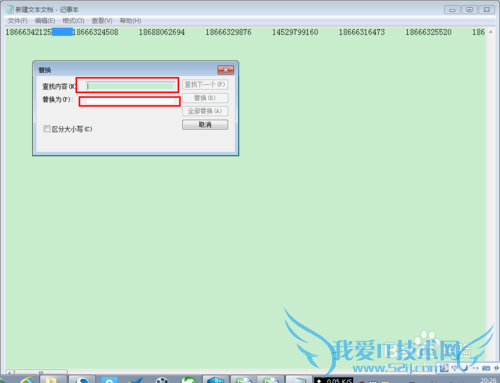Click the 查找内容 input field
The height and width of the screenshot is (383, 500).
tap(130, 86)
